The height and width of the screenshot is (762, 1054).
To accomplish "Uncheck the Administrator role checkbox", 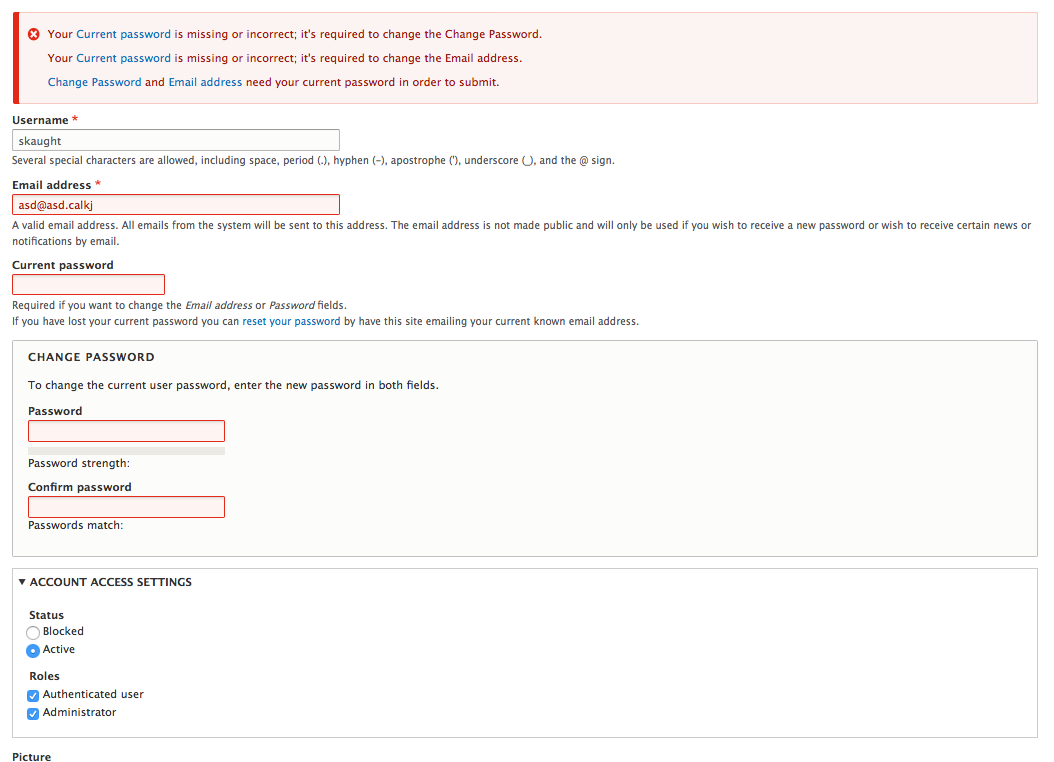I will coord(32,713).
